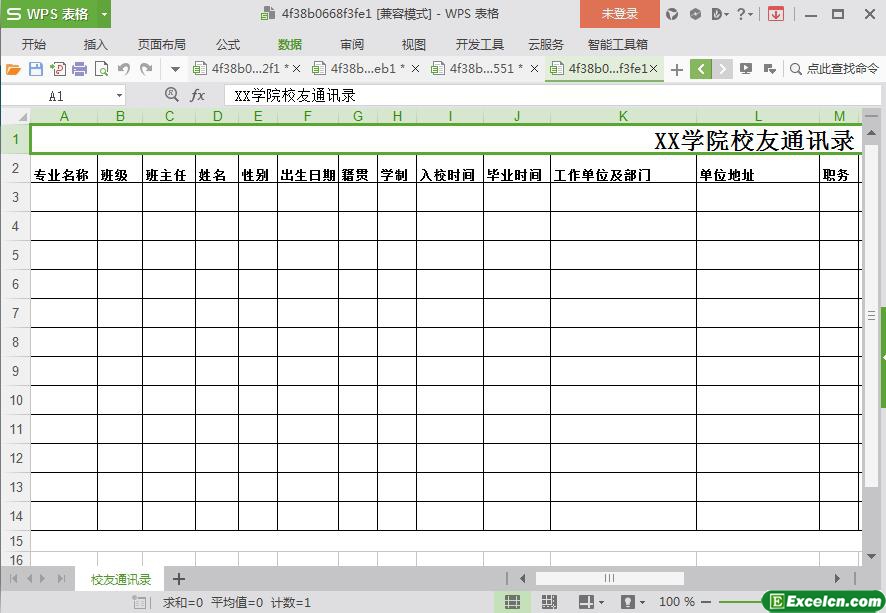Open the 页面布局 ribbon tab

pyautogui.click(x=162, y=45)
